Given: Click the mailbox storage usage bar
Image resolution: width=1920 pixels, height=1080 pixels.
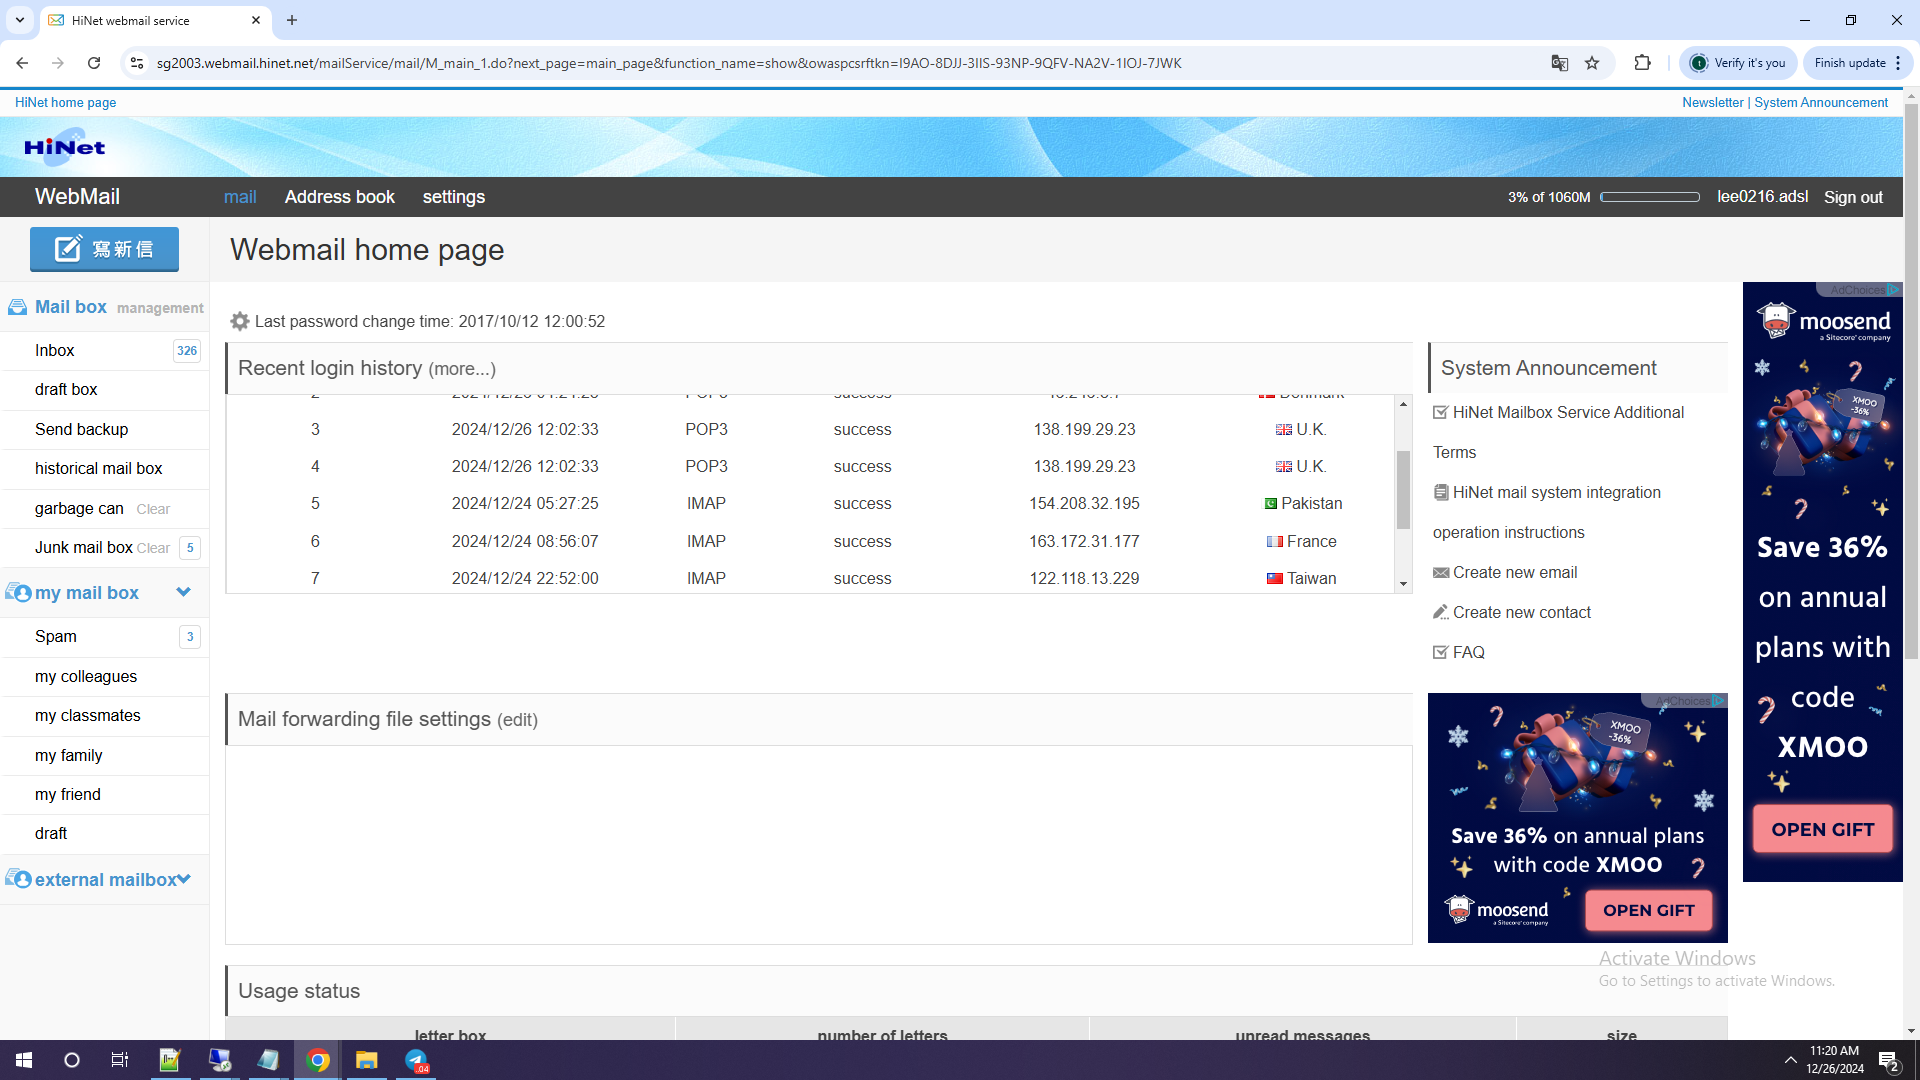Looking at the screenshot, I should coord(1649,197).
